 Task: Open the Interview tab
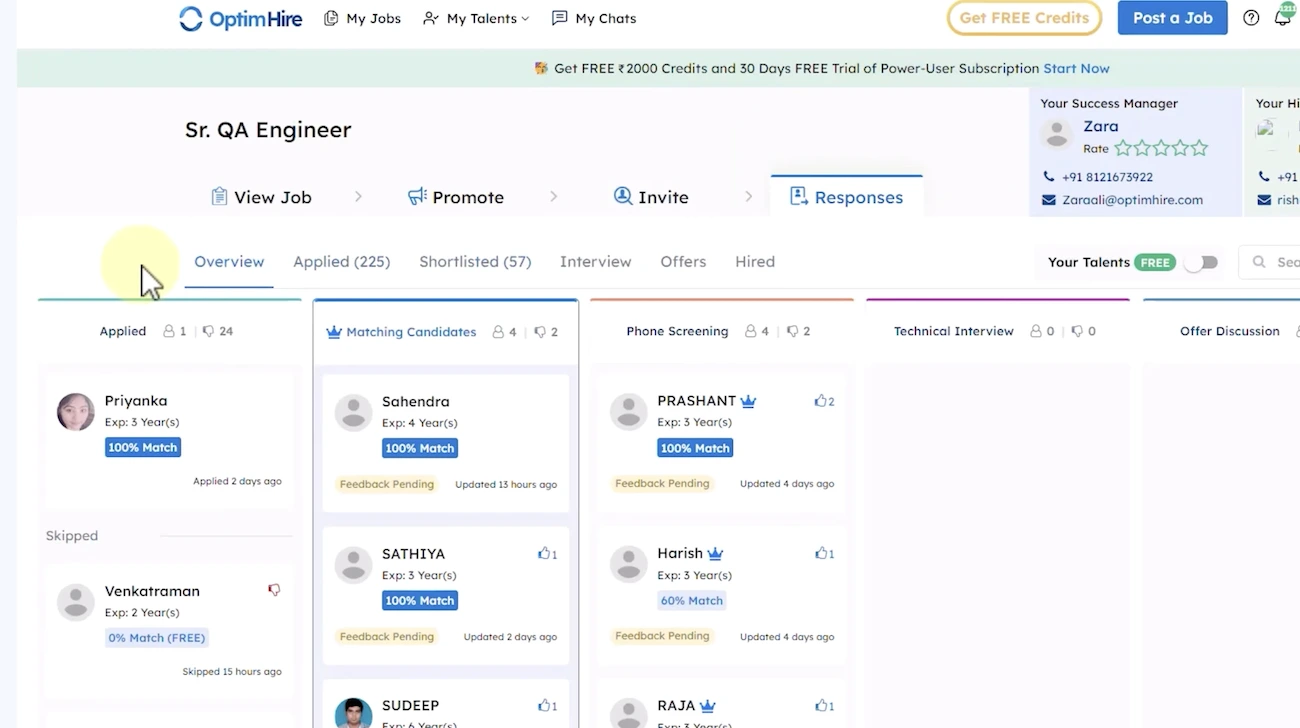(595, 261)
